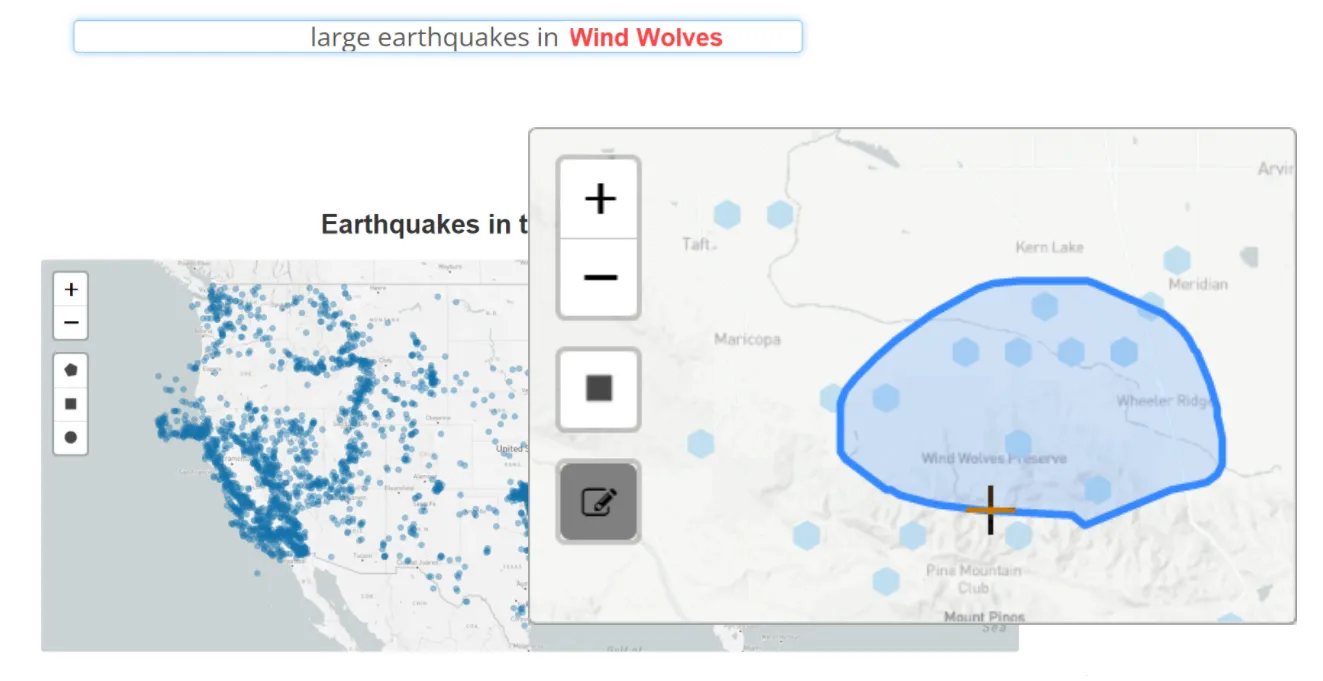Zoom in on the large inset map
The width and height of the screenshot is (1323, 681).
pos(599,199)
